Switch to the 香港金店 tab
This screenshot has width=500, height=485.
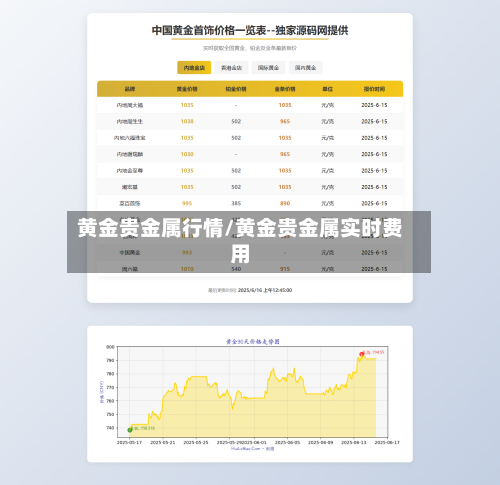pyautogui.click(x=231, y=68)
